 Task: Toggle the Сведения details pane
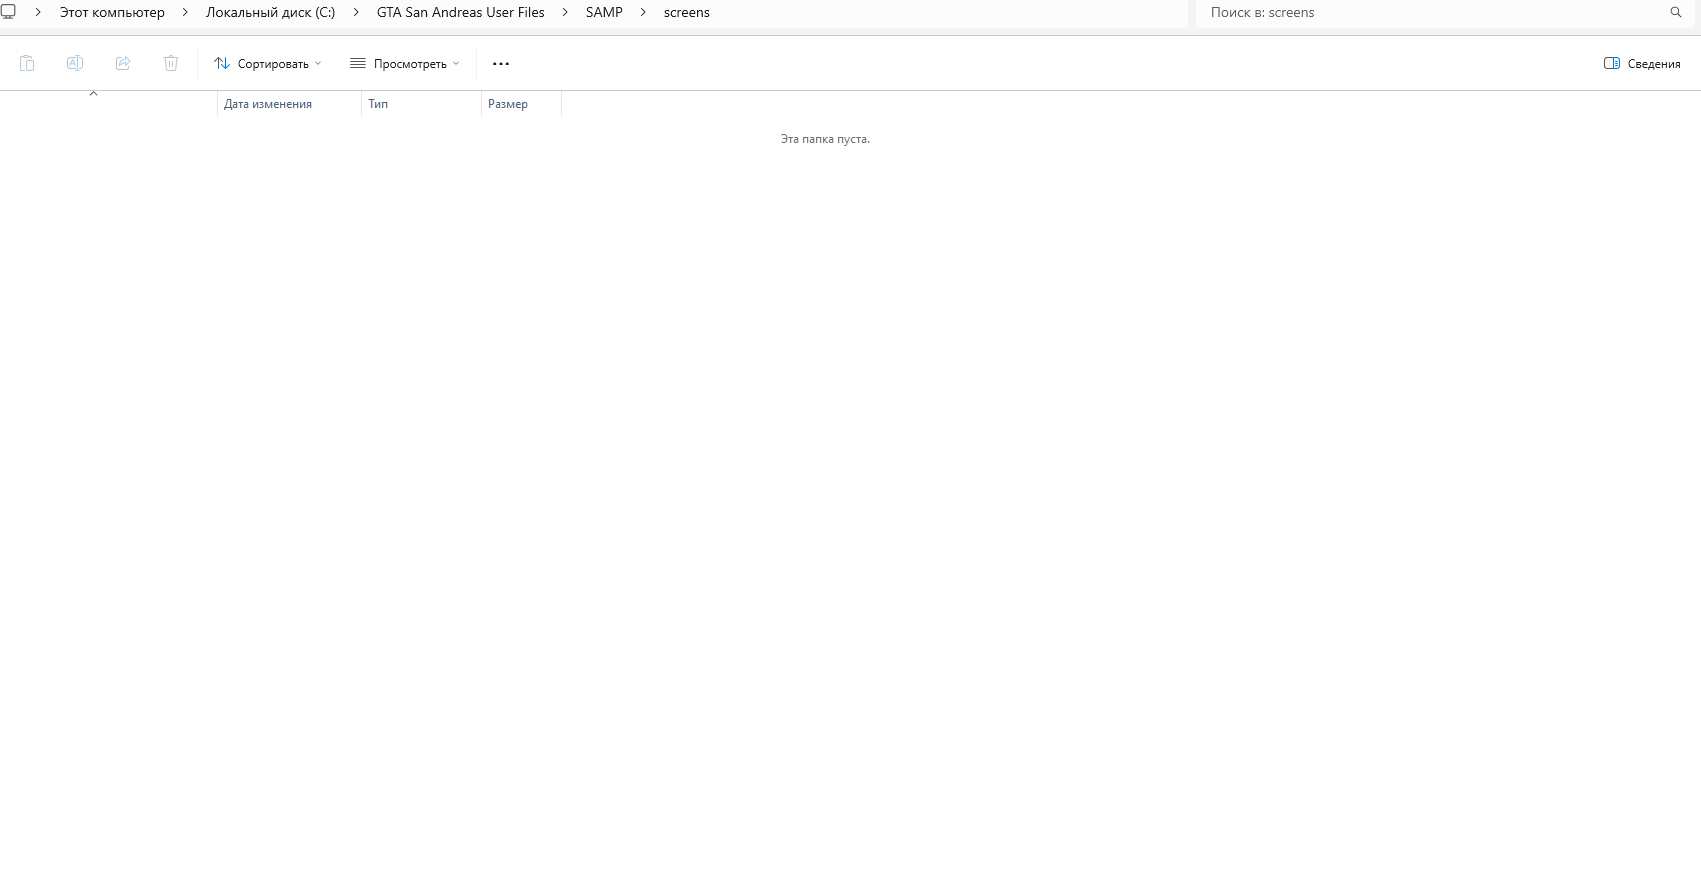pos(1642,63)
